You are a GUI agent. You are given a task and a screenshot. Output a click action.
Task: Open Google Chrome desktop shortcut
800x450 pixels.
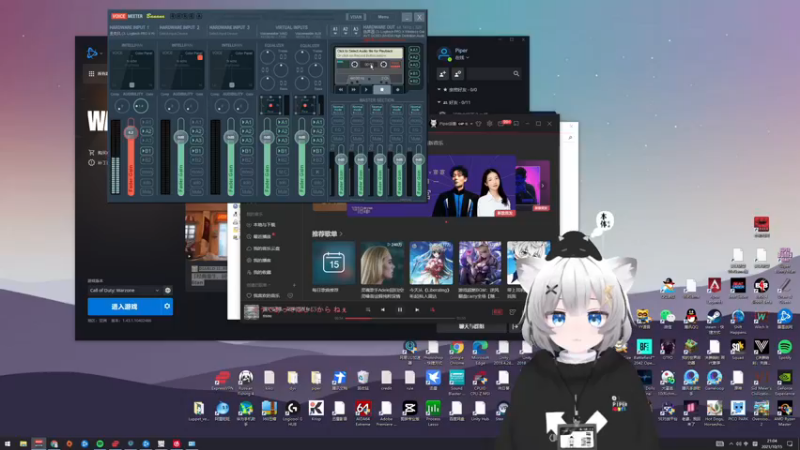click(x=457, y=352)
